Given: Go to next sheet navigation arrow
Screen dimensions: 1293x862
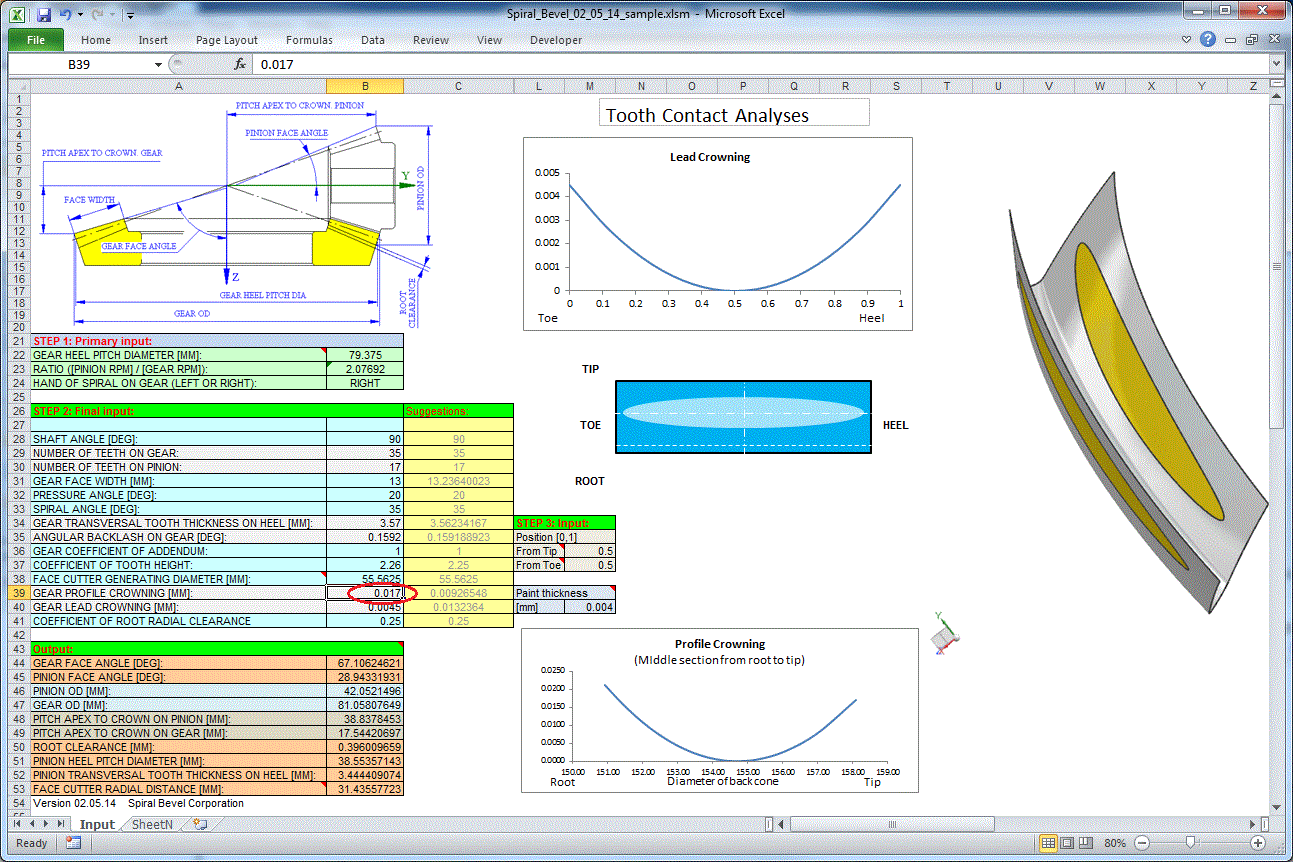Looking at the screenshot, I should tap(46, 824).
